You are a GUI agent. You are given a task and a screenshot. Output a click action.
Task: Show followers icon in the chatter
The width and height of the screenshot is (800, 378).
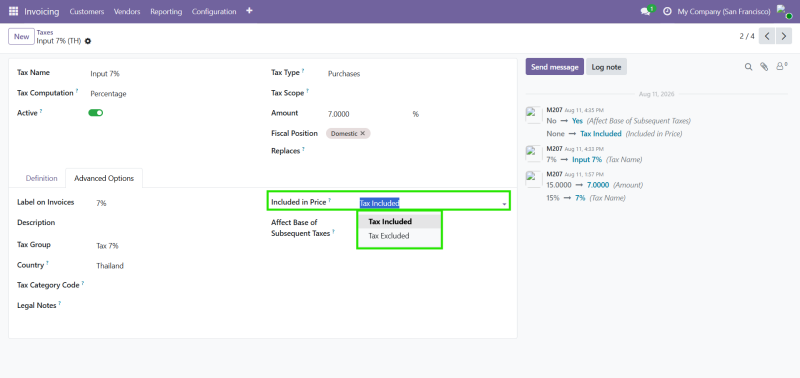coord(781,66)
